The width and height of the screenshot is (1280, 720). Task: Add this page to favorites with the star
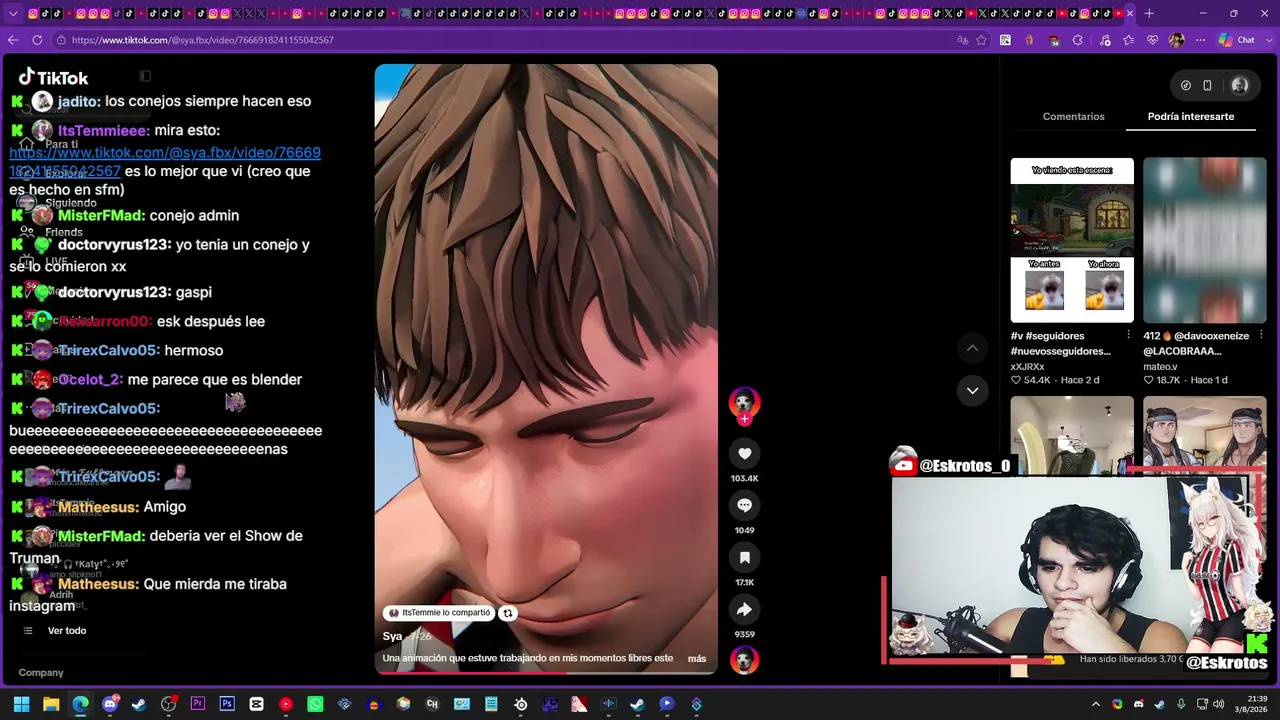coord(981,40)
